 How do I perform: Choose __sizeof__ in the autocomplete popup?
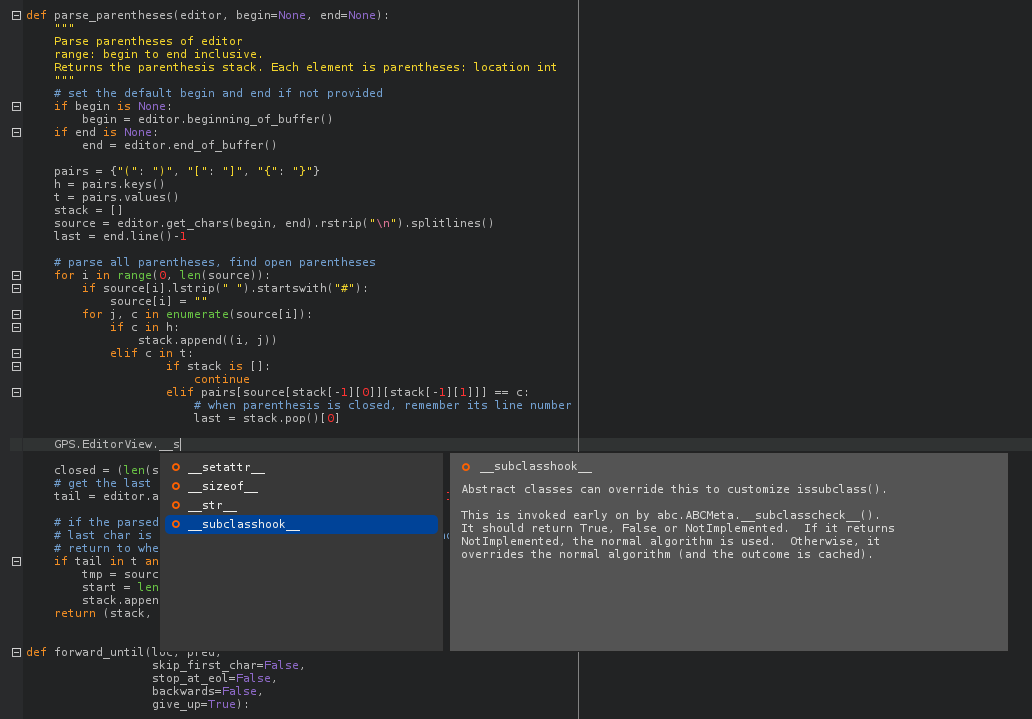pyautogui.click(x=222, y=486)
